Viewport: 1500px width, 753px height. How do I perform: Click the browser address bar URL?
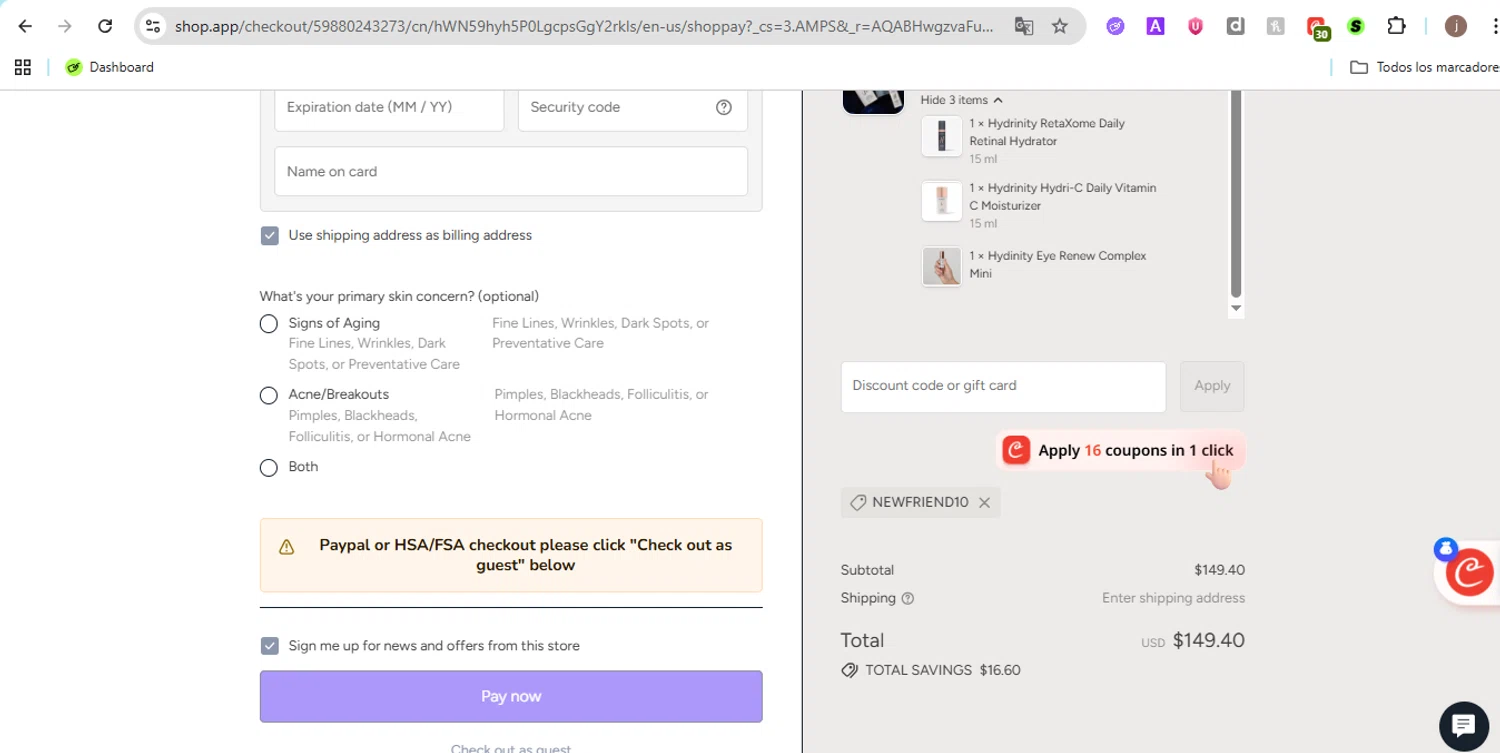[x=584, y=27]
